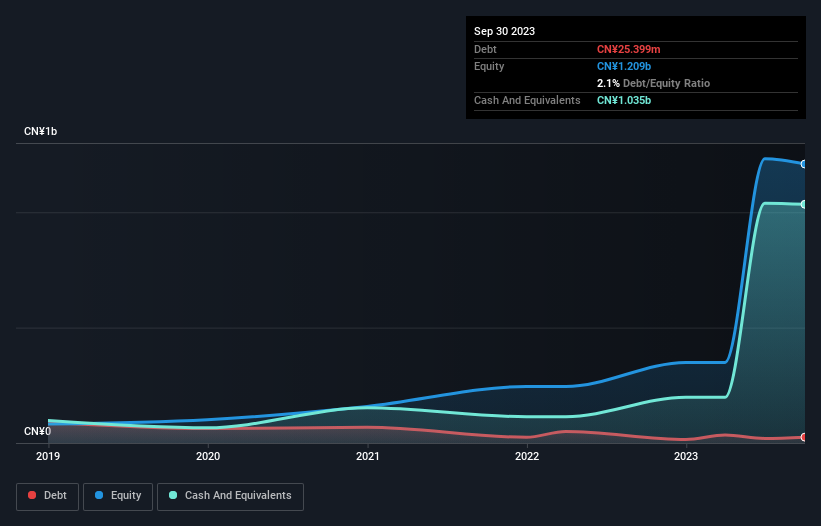
Task: Toggle the Equity legend button
Action: 118,496
